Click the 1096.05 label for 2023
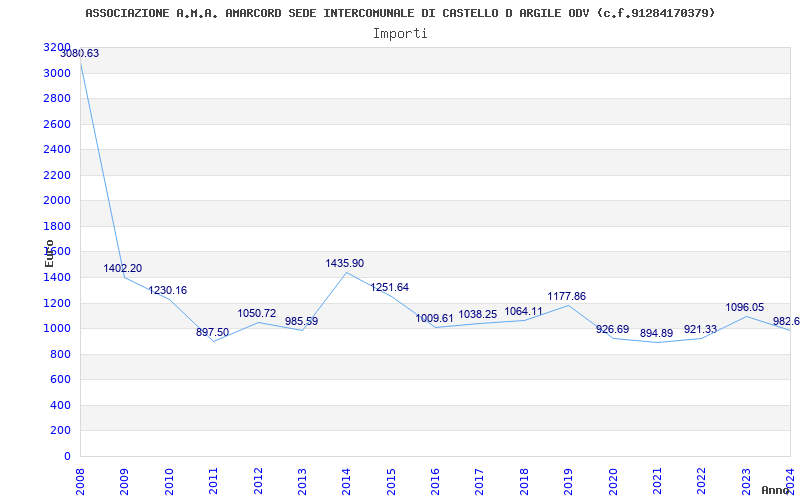This screenshot has width=800, height=500. pyautogui.click(x=745, y=307)
